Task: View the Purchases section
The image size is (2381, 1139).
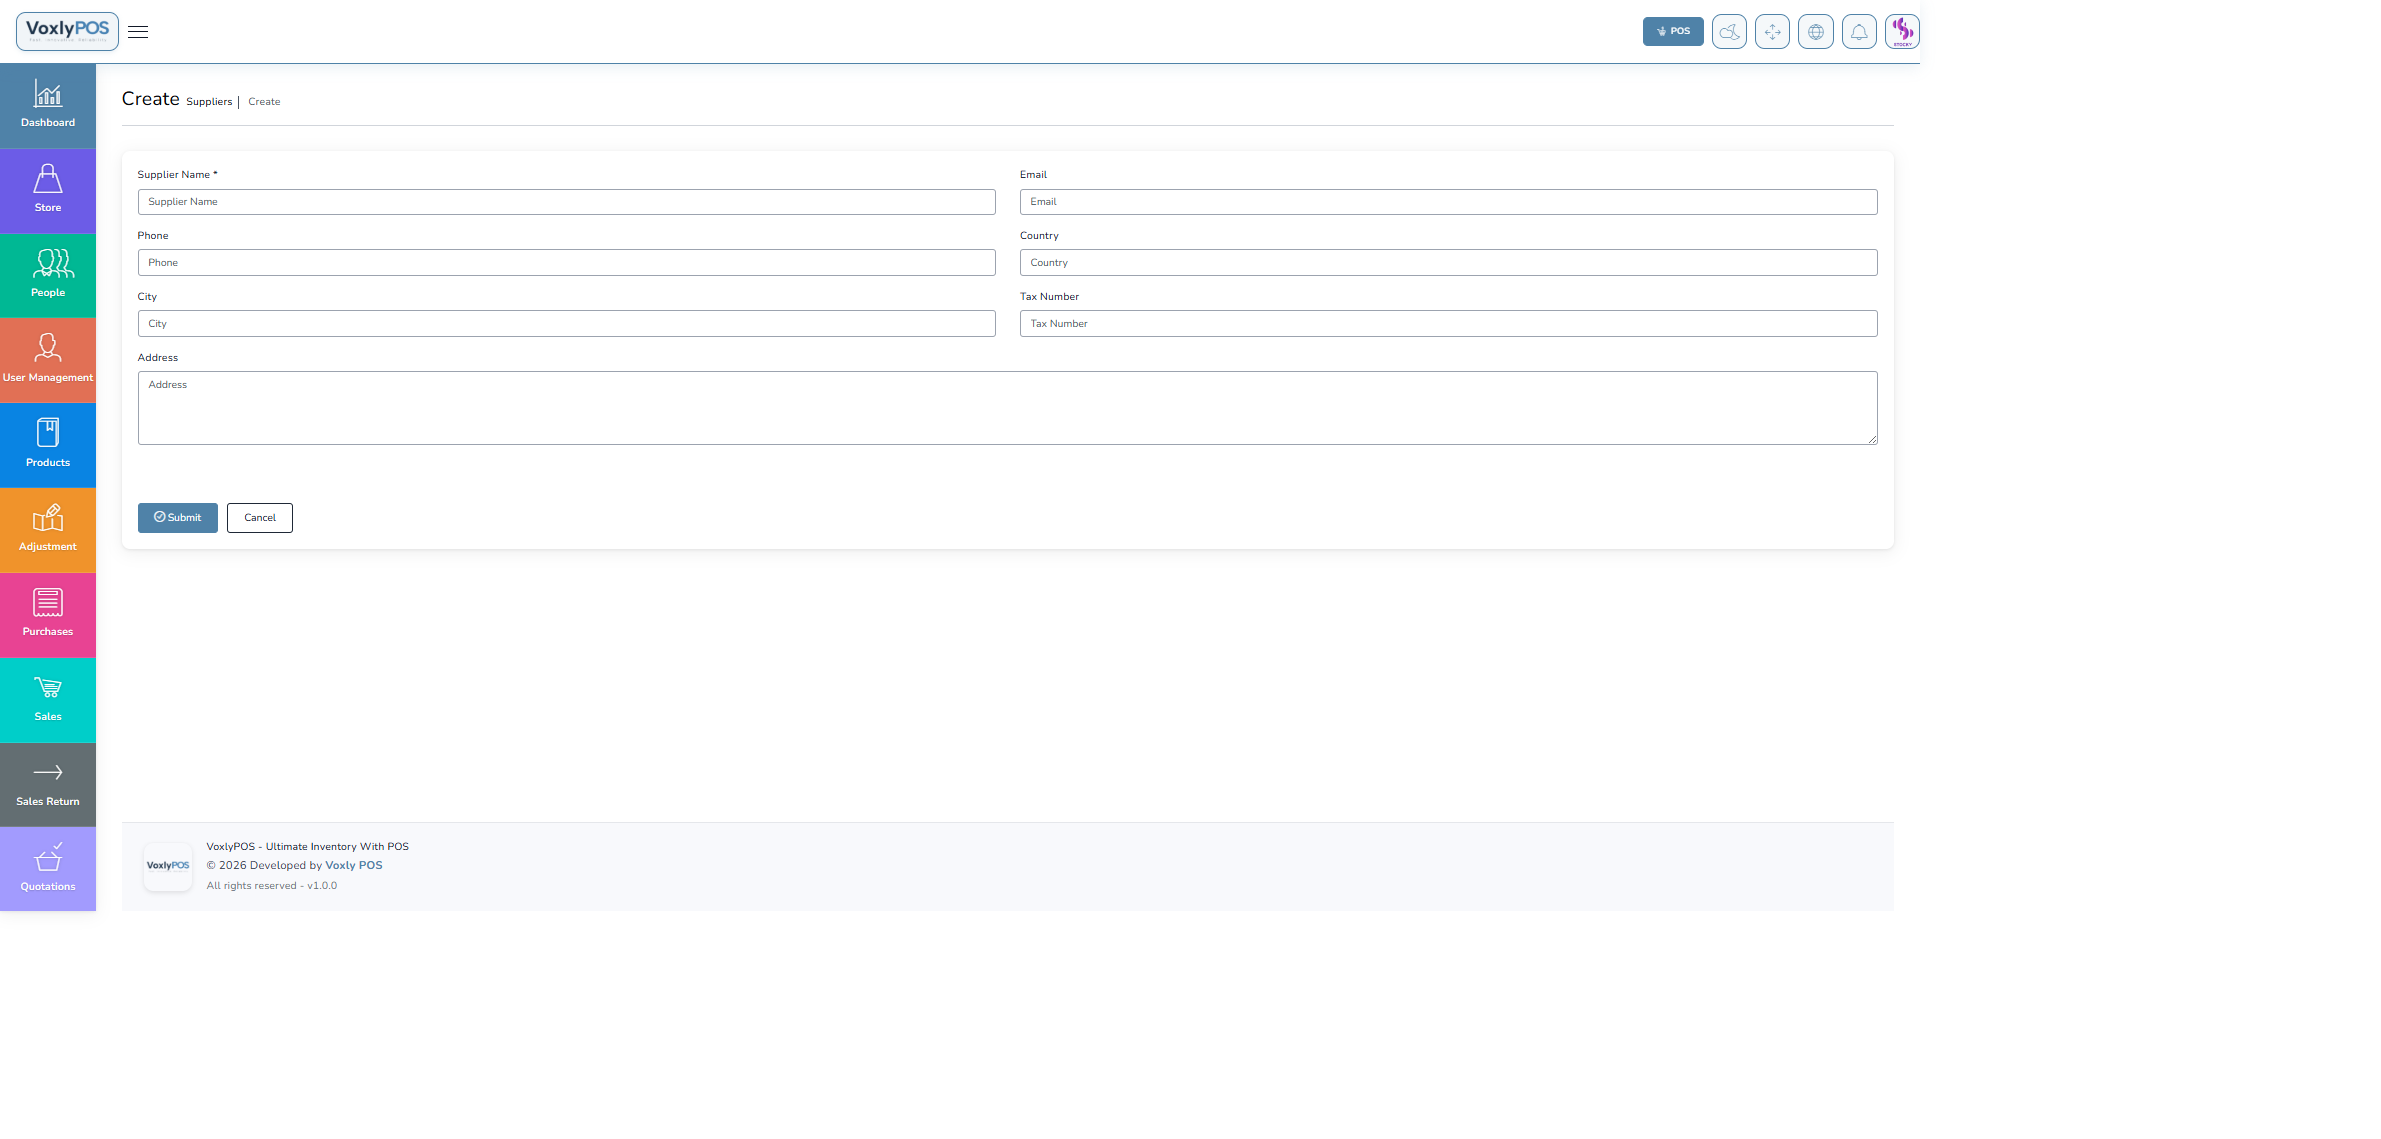Action: (x=47, y=613)
